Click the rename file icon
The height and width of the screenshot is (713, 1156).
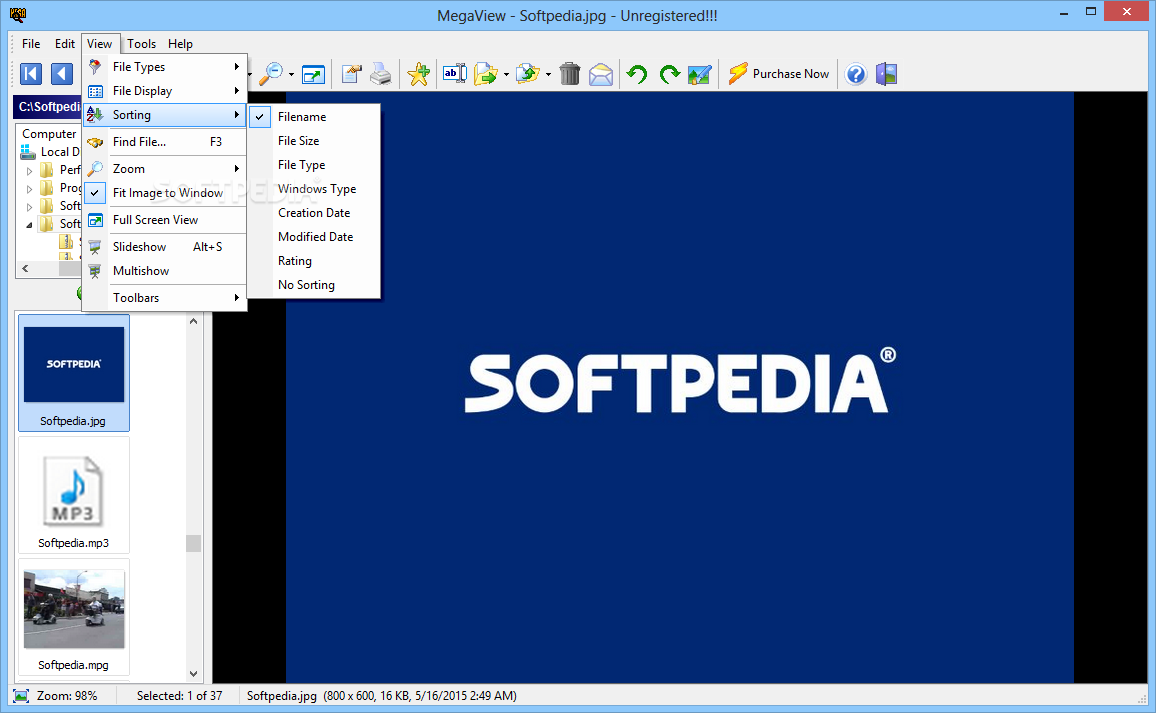coord(454,74)
